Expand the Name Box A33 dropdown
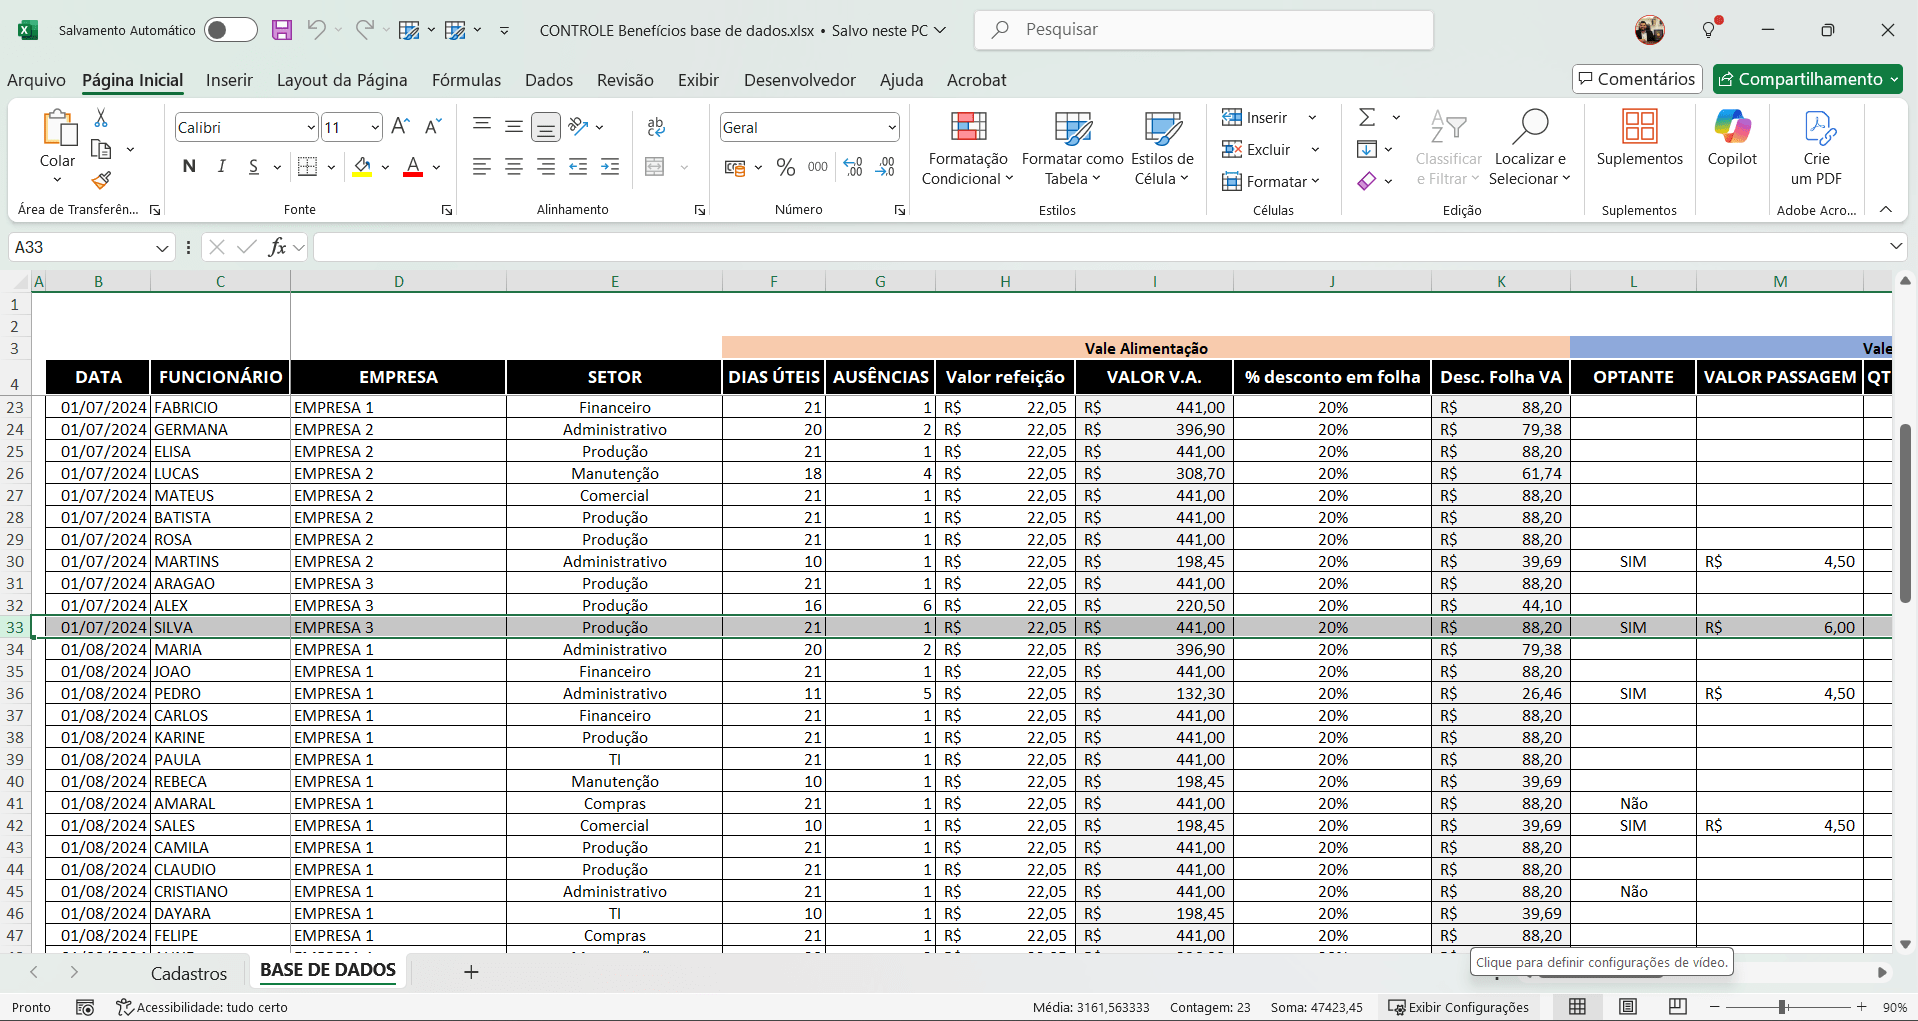 pos(162,248)
